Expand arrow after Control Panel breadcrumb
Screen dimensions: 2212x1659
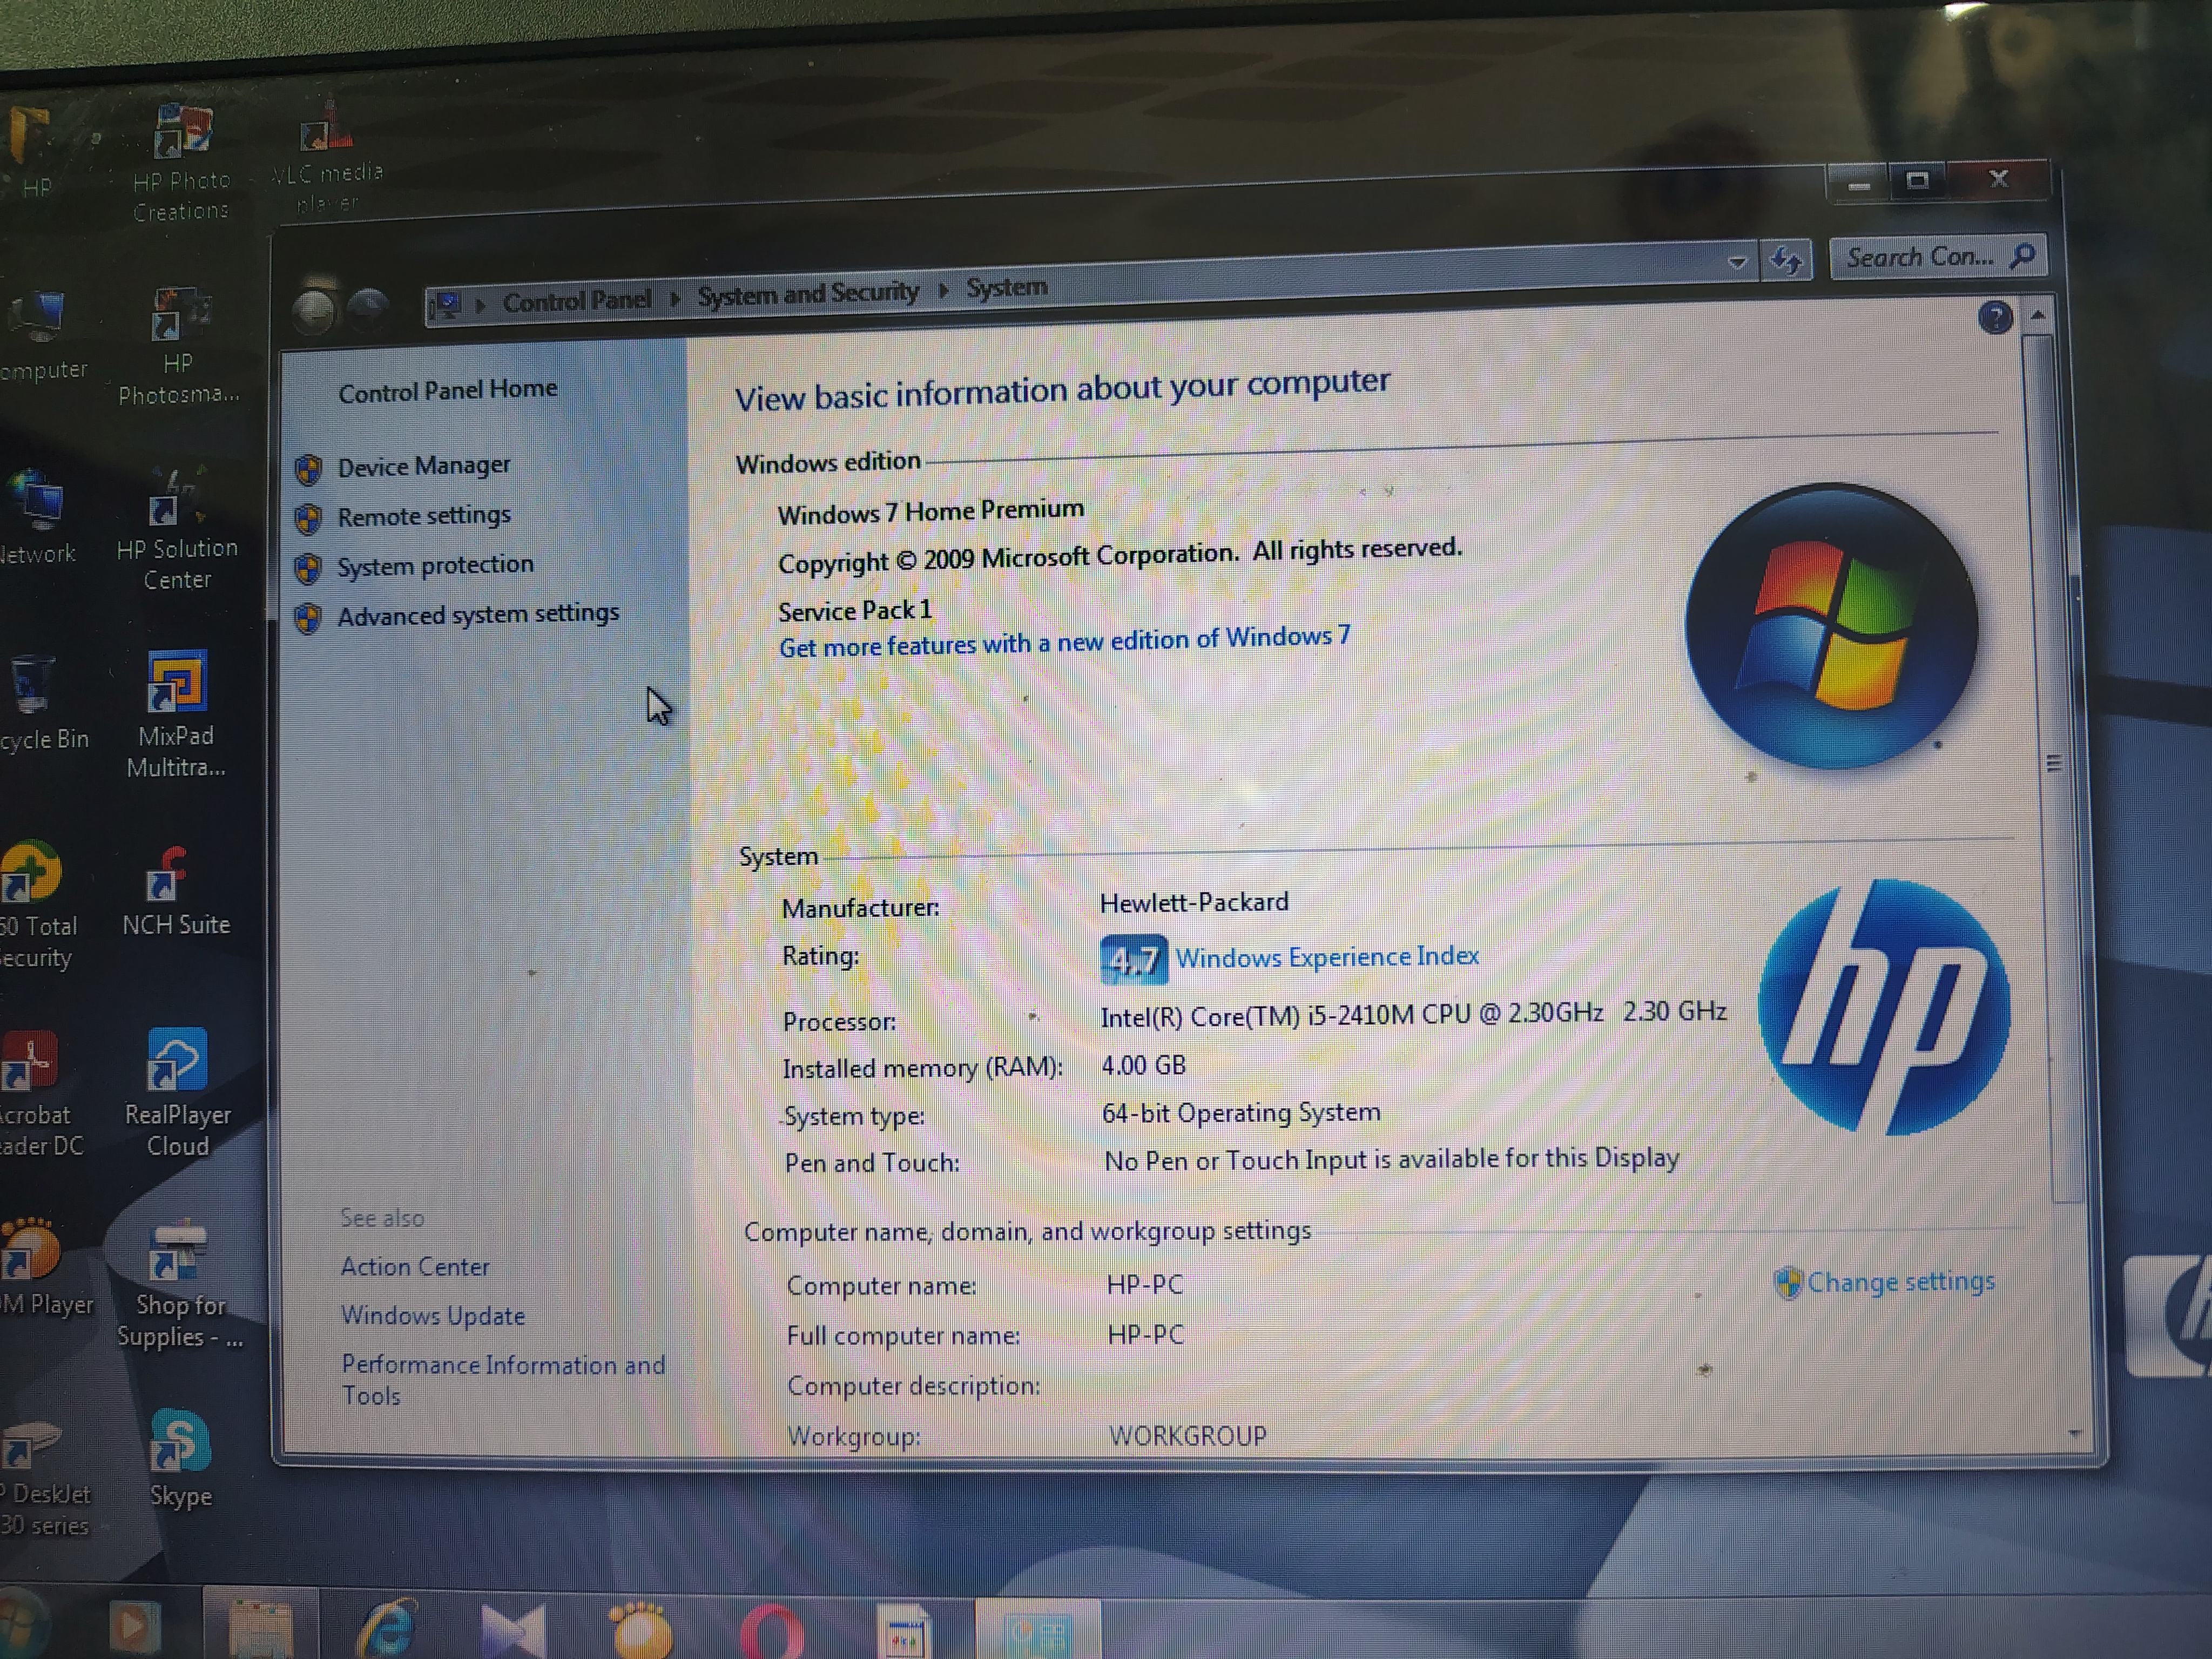pyautogui.click(x=675, y=299)
